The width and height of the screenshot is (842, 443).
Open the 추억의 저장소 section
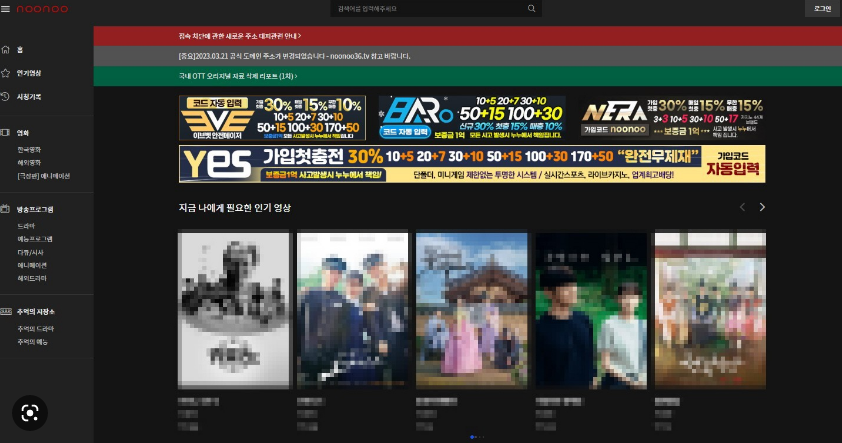pos(35,311)
